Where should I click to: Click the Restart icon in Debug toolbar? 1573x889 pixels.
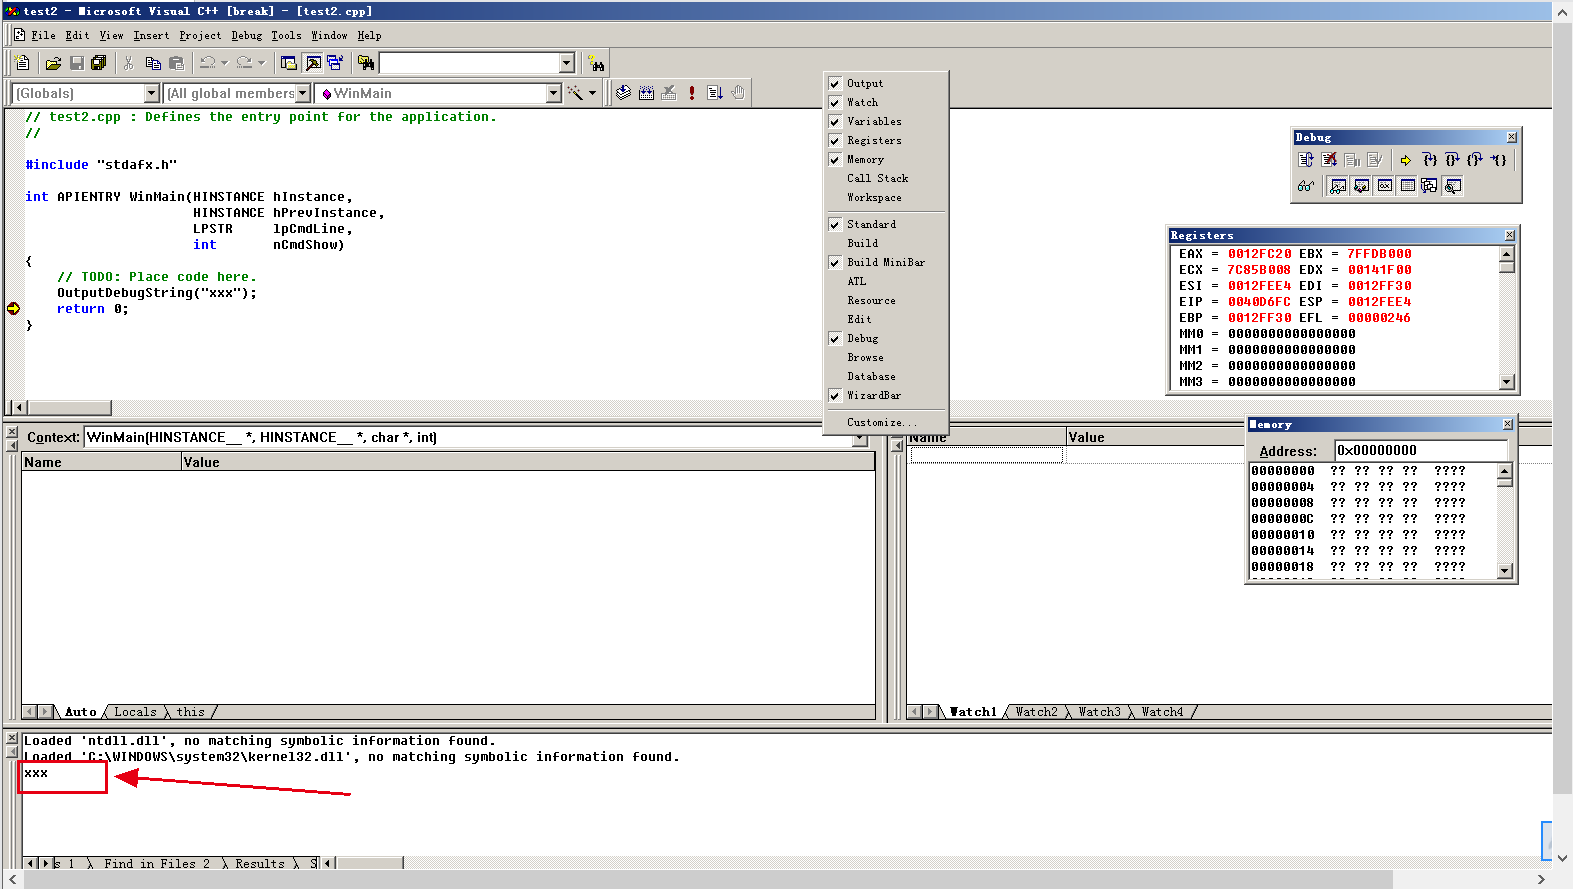pyautogui.click(x=1305, y=160)
